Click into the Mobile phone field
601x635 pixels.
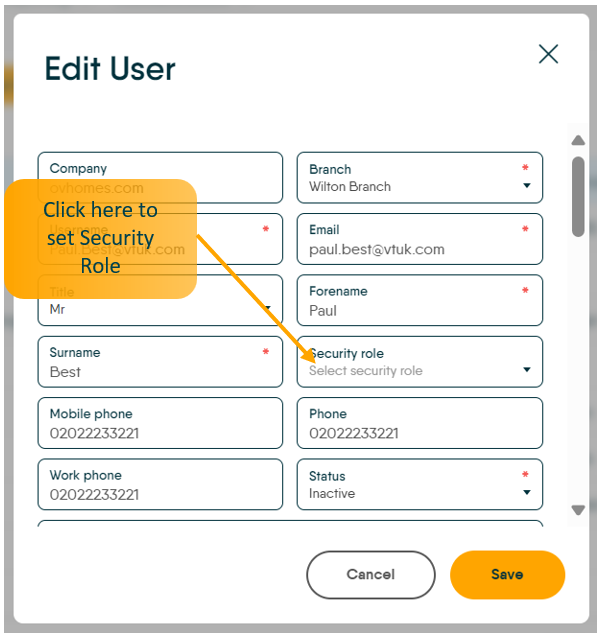tap(160, 424)
